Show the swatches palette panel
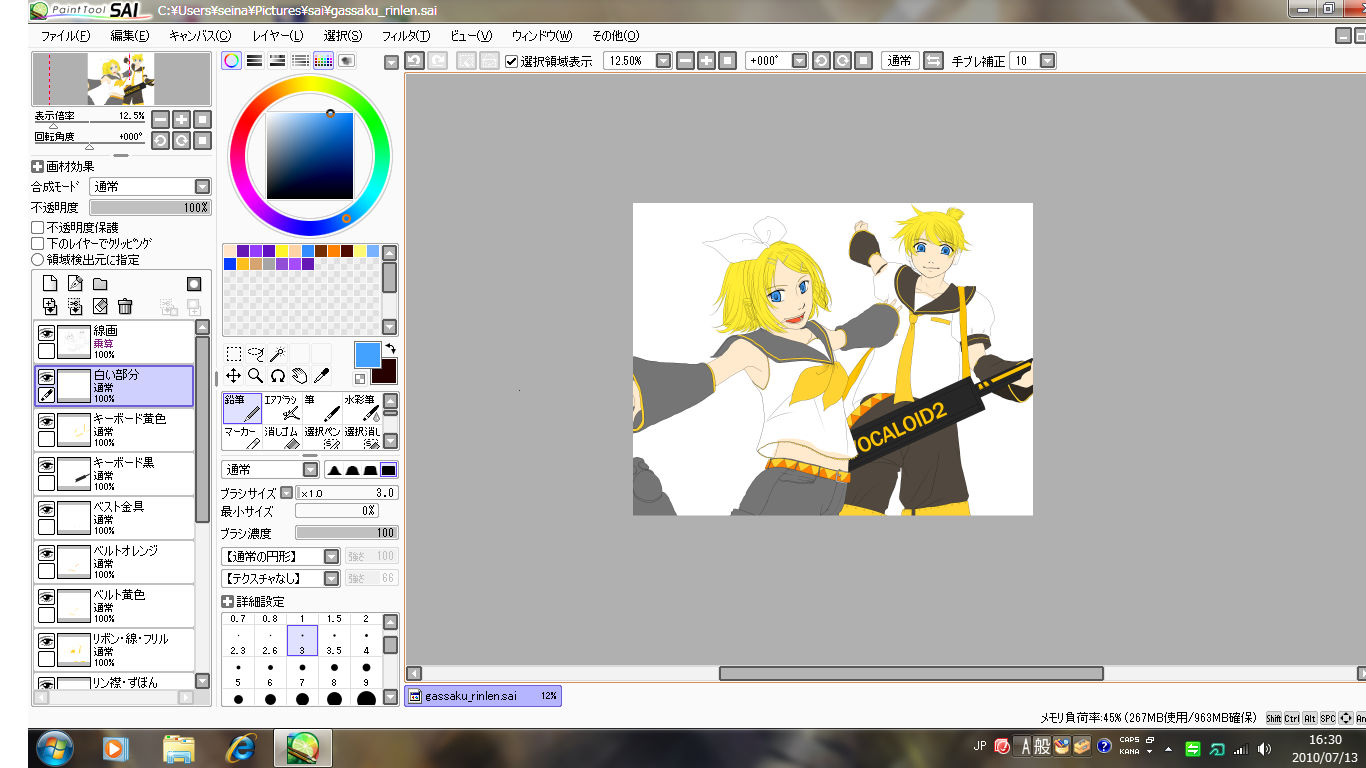 (x=323, y=60)
